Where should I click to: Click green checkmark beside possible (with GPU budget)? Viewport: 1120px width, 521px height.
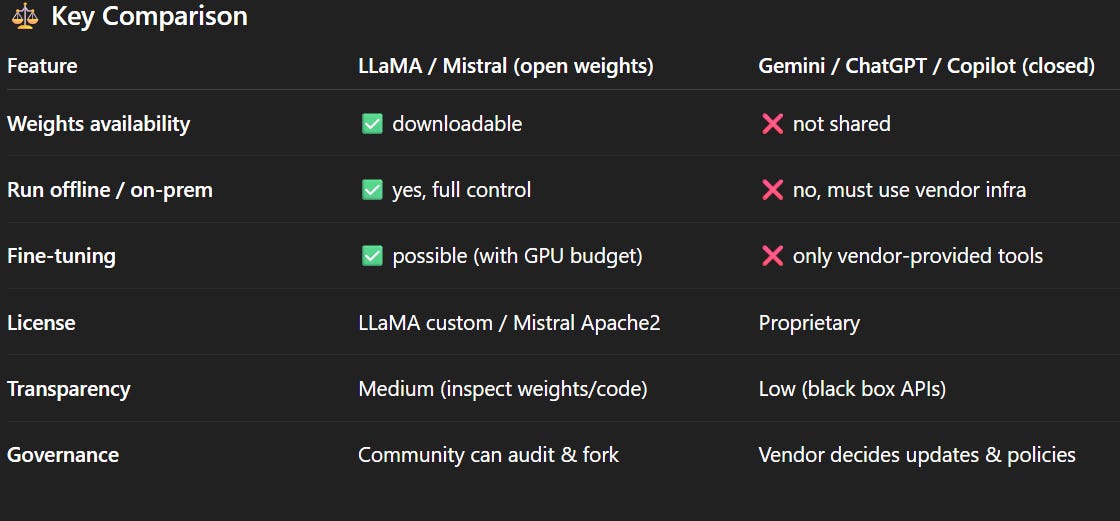372,257
